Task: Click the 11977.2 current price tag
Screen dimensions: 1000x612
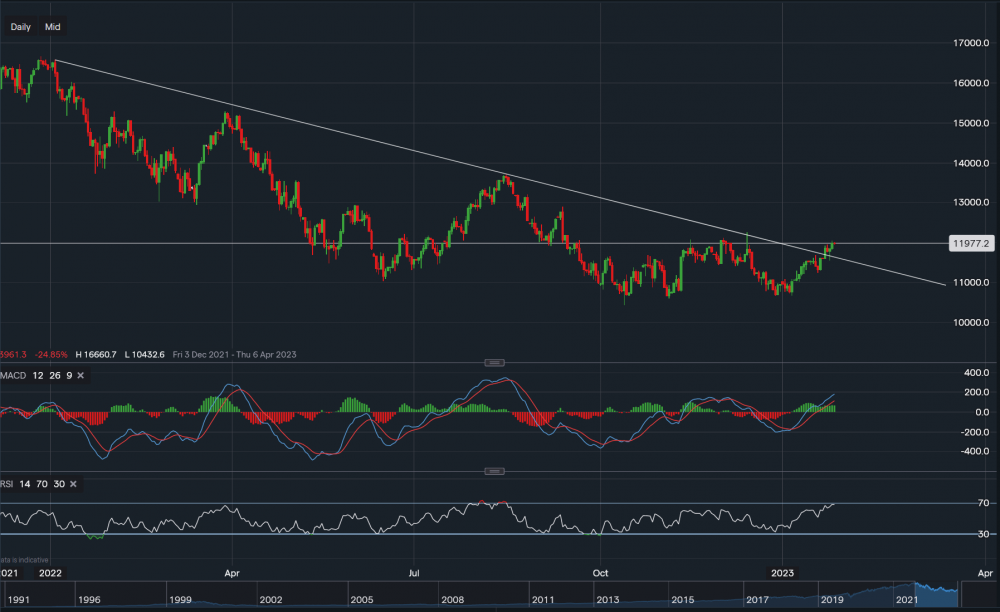Action: (971, 243)
